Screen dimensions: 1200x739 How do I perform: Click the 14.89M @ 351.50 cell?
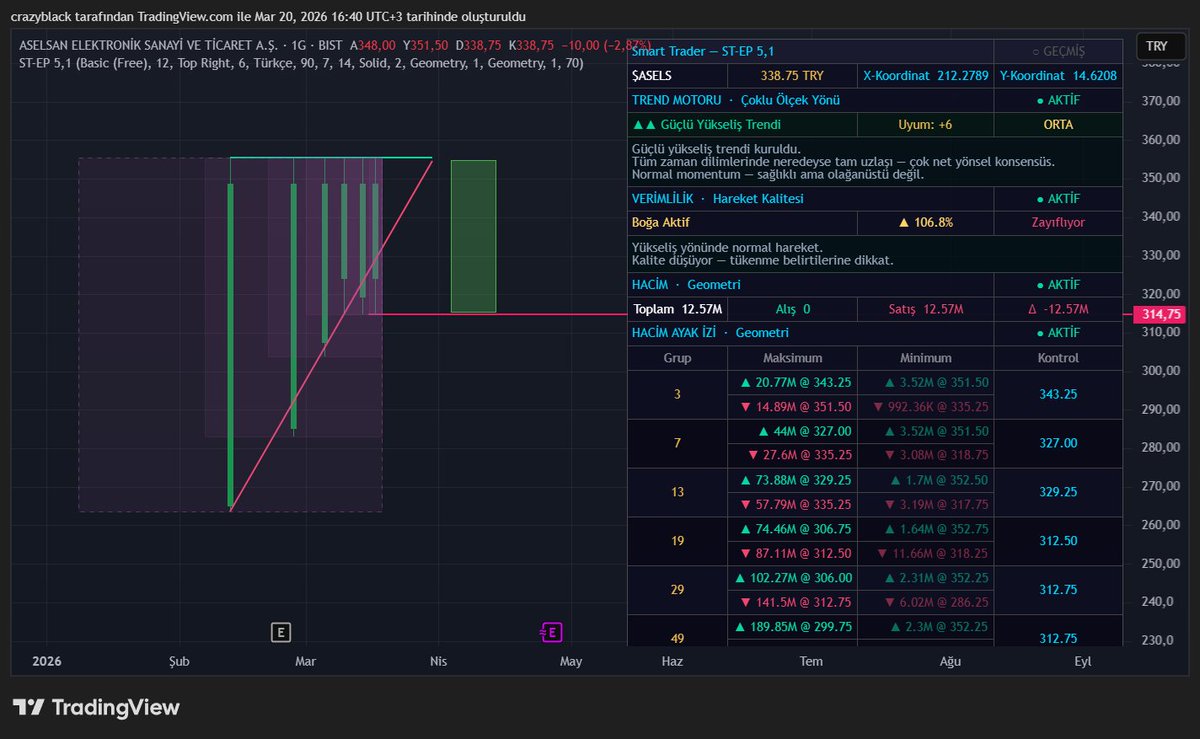pyautogui.click(x=792, y=407)
